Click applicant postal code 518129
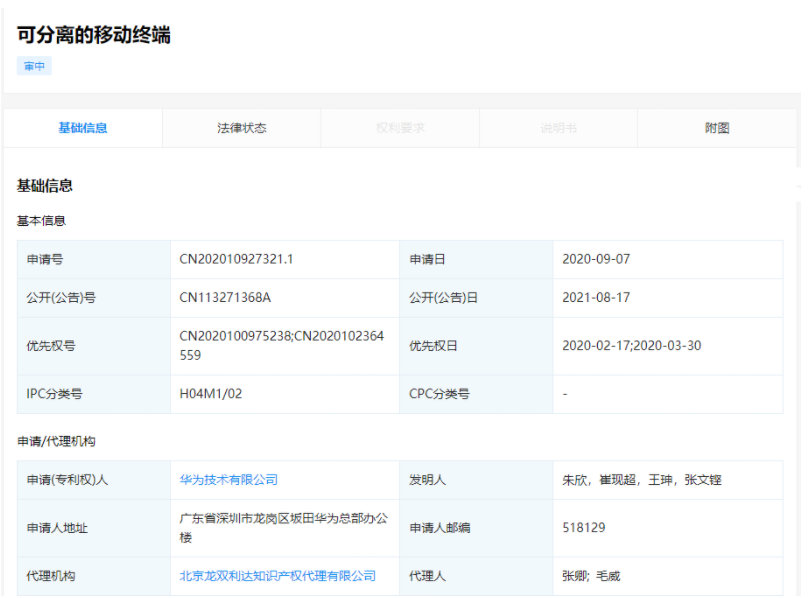 point(584,528)
